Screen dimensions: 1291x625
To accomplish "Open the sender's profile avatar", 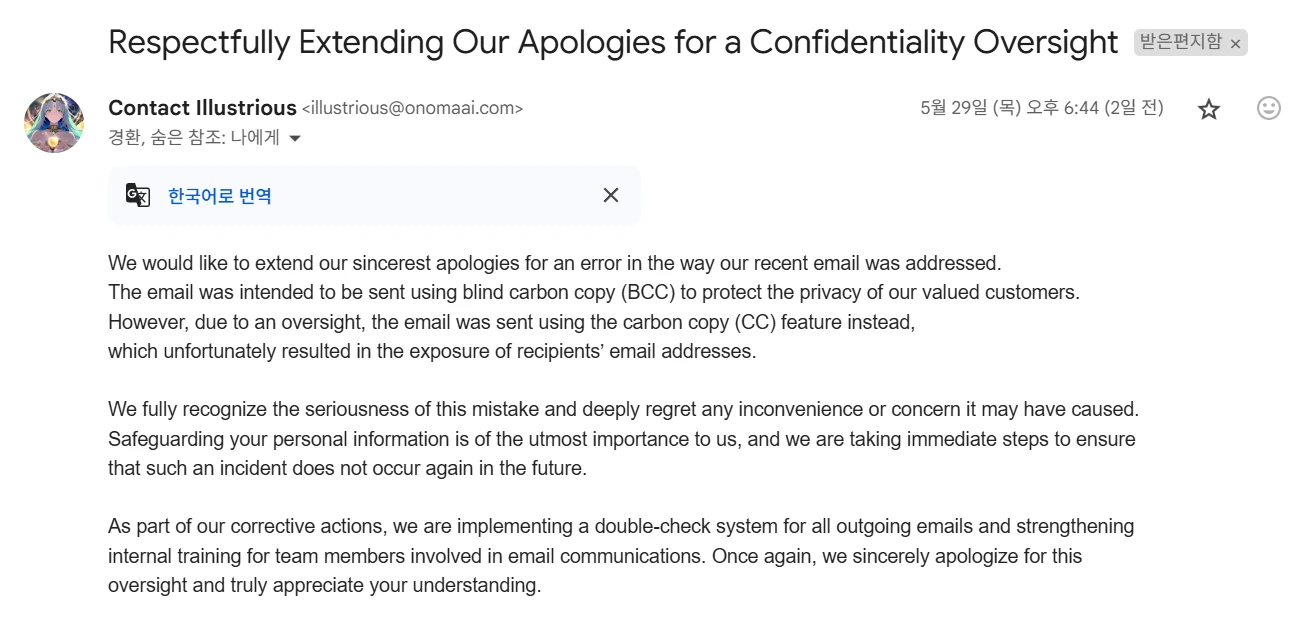I will pyautogui.click(x=53, y=122).
